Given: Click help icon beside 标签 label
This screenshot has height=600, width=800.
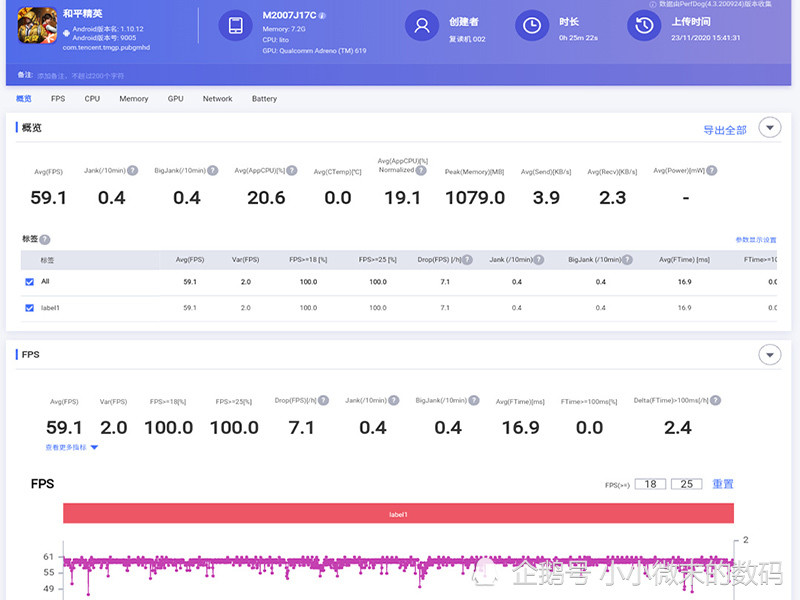Looking at the screenshot, I should pos(45,239).
